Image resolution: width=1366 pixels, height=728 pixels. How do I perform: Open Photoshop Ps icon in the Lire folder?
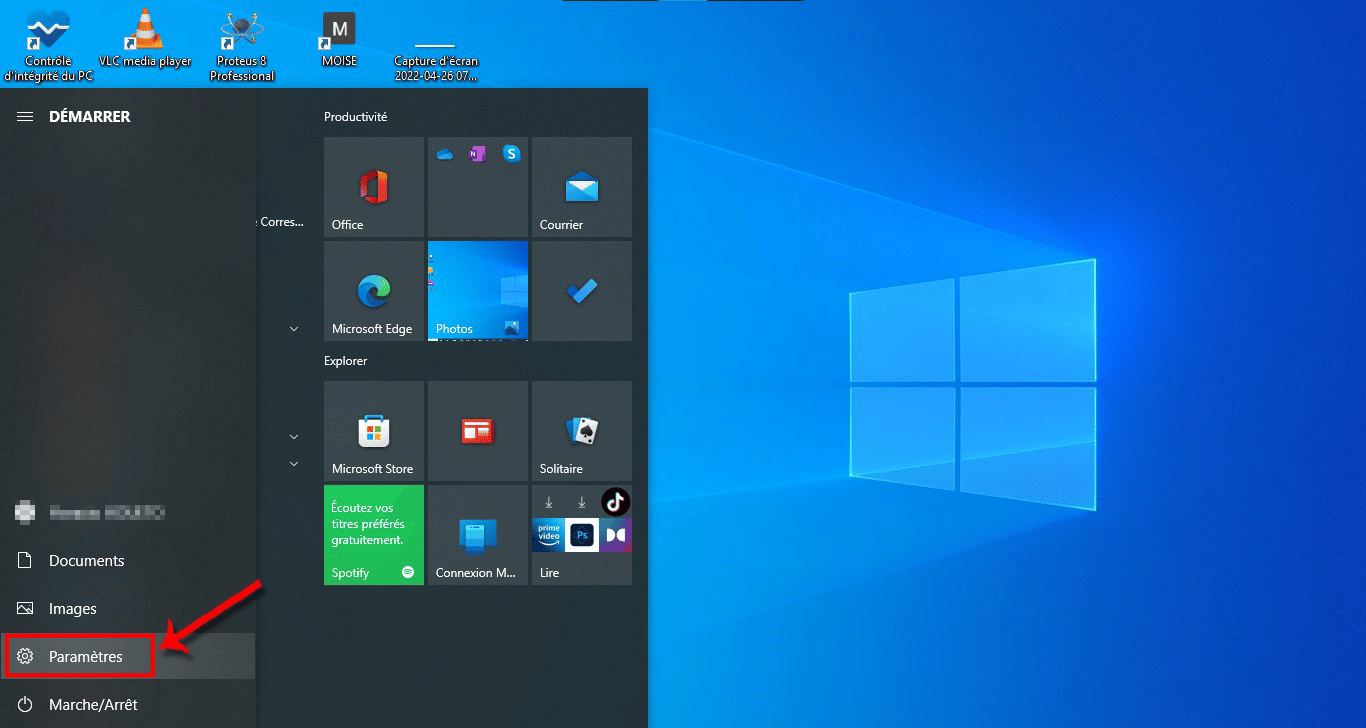pyautogui.click(x=582, y=535)
